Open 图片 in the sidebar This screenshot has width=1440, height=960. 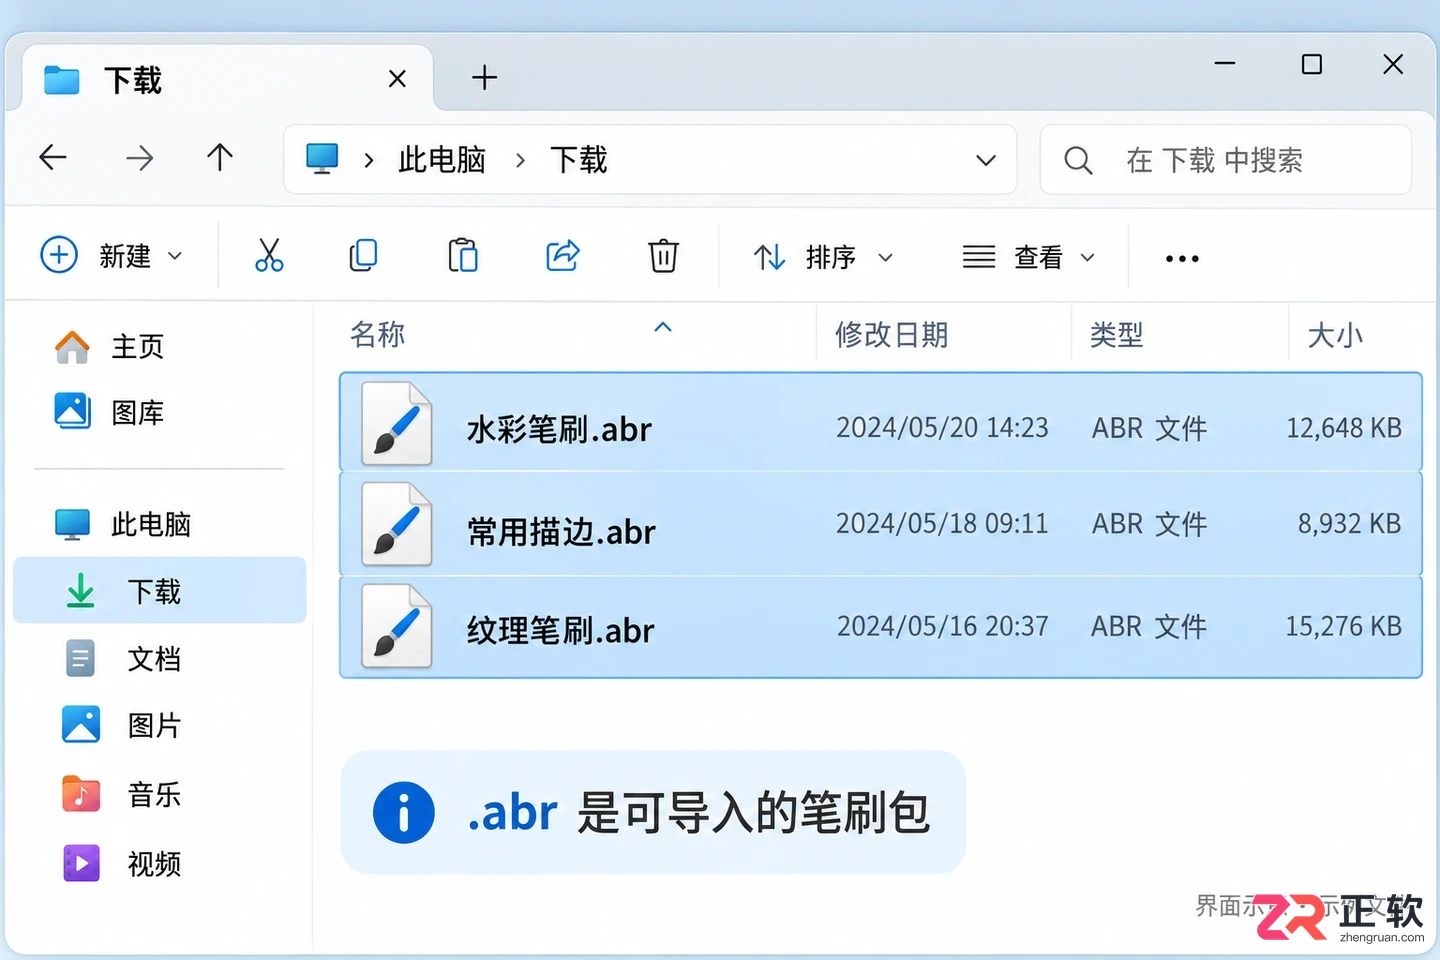pos(123,725)
